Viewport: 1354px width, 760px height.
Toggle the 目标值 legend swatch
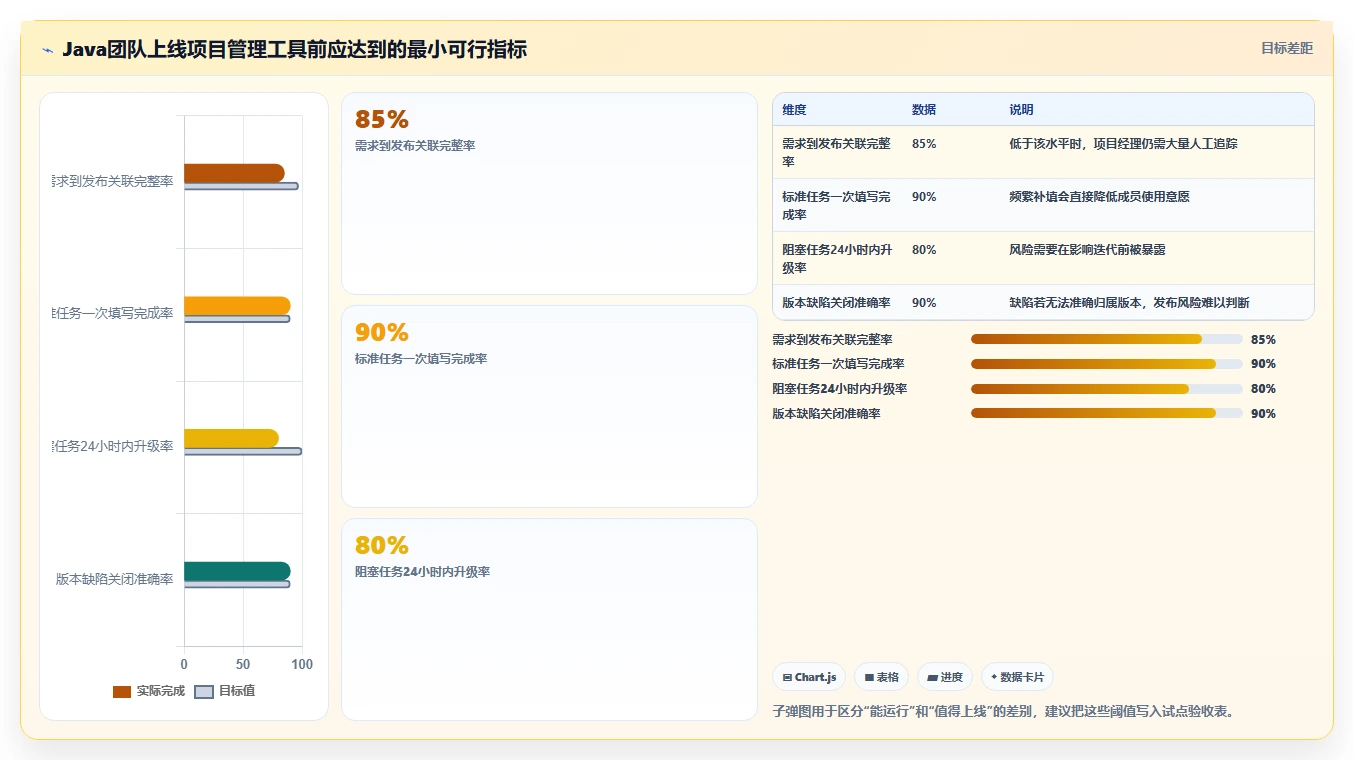point(204,692)
